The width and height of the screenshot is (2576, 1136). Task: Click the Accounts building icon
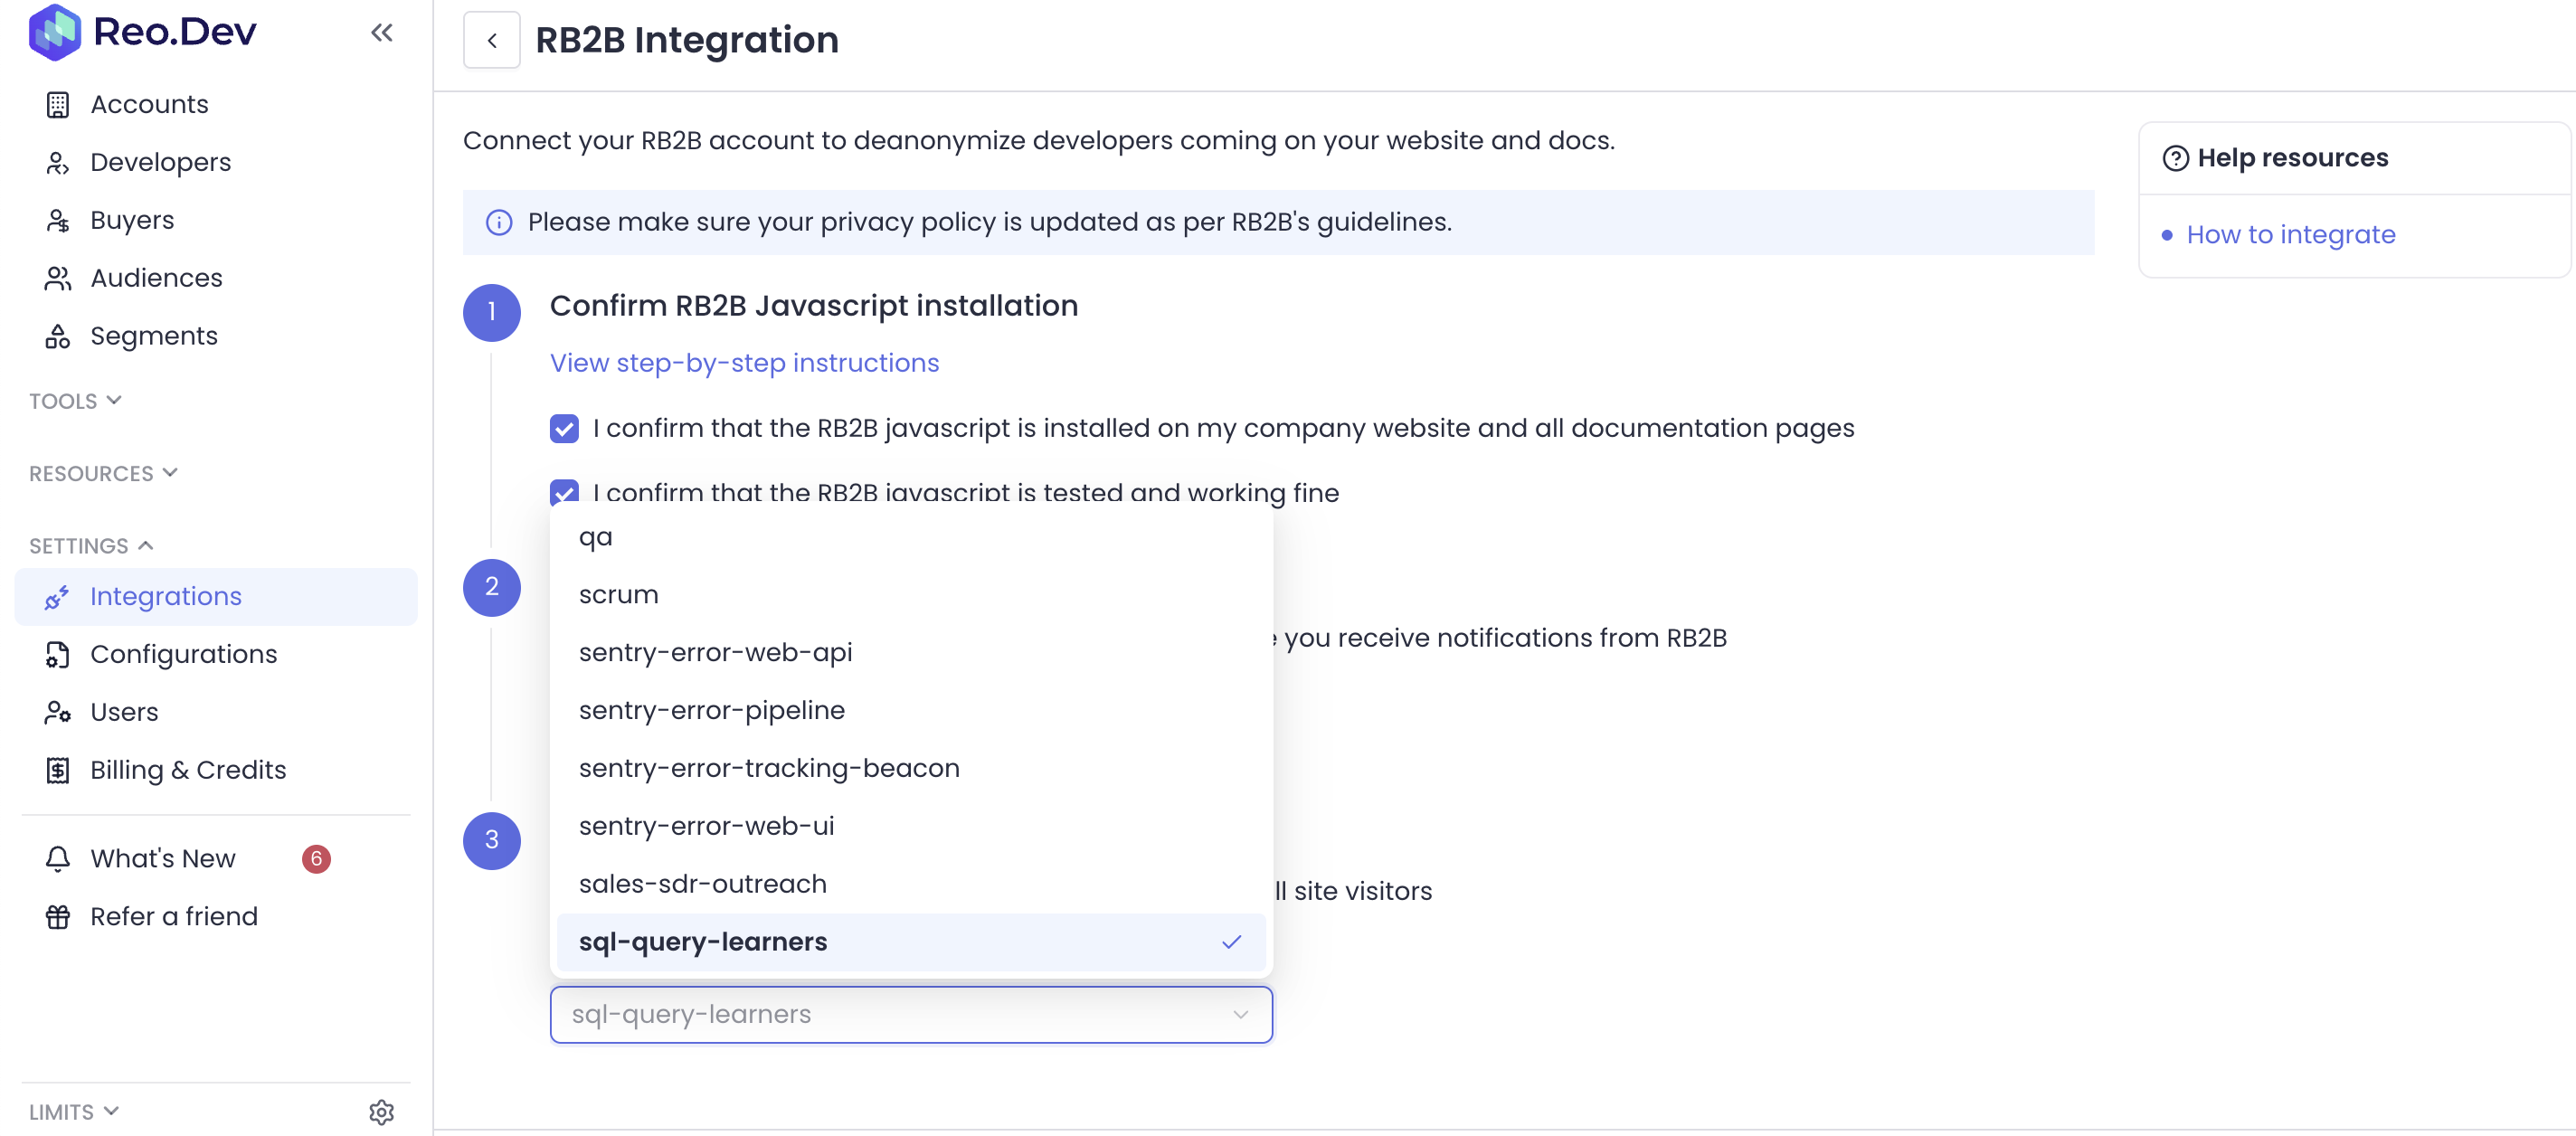coord(58,104)
